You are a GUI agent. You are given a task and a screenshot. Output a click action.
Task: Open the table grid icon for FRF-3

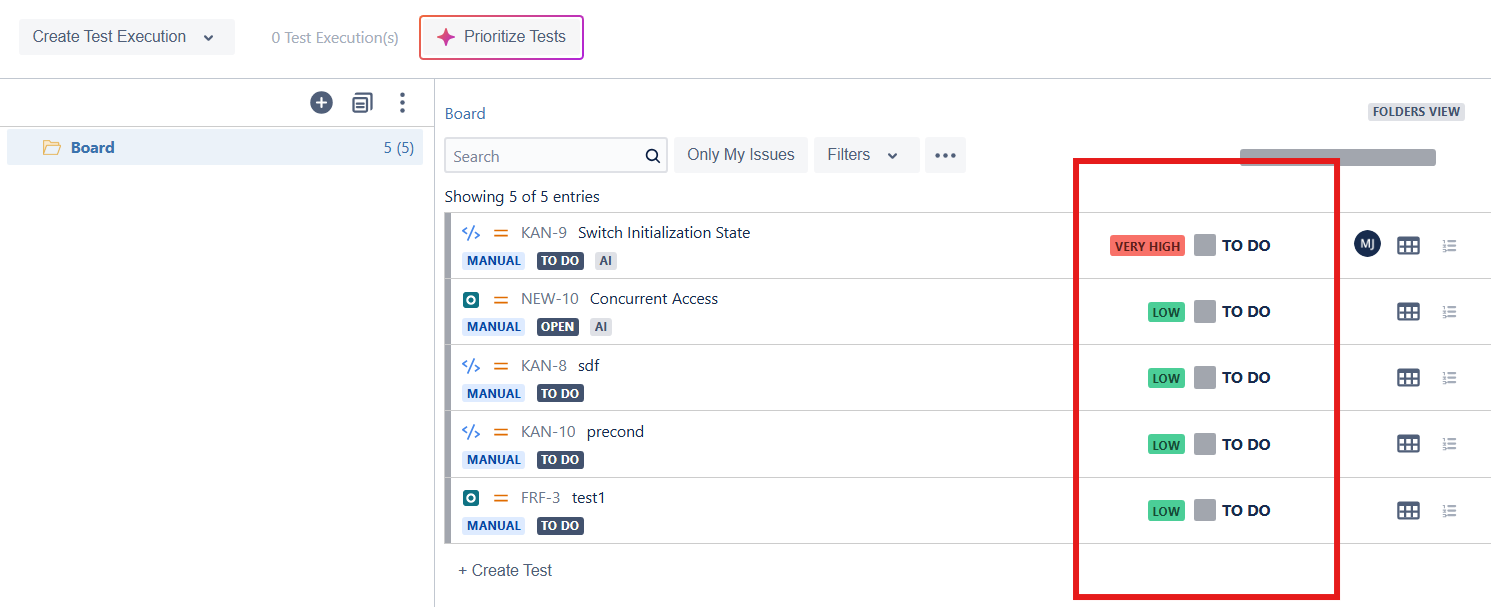(x=1408, y=511)
